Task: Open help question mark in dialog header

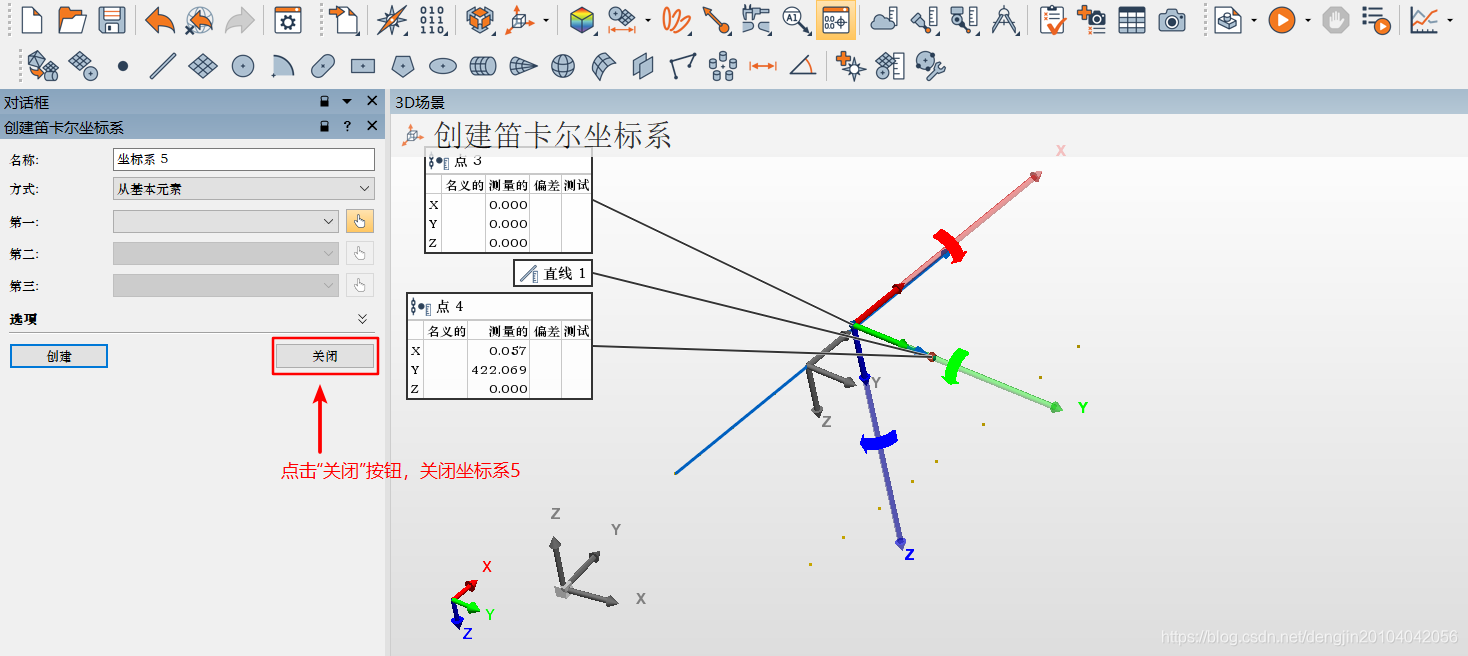Action: [348, 127]
